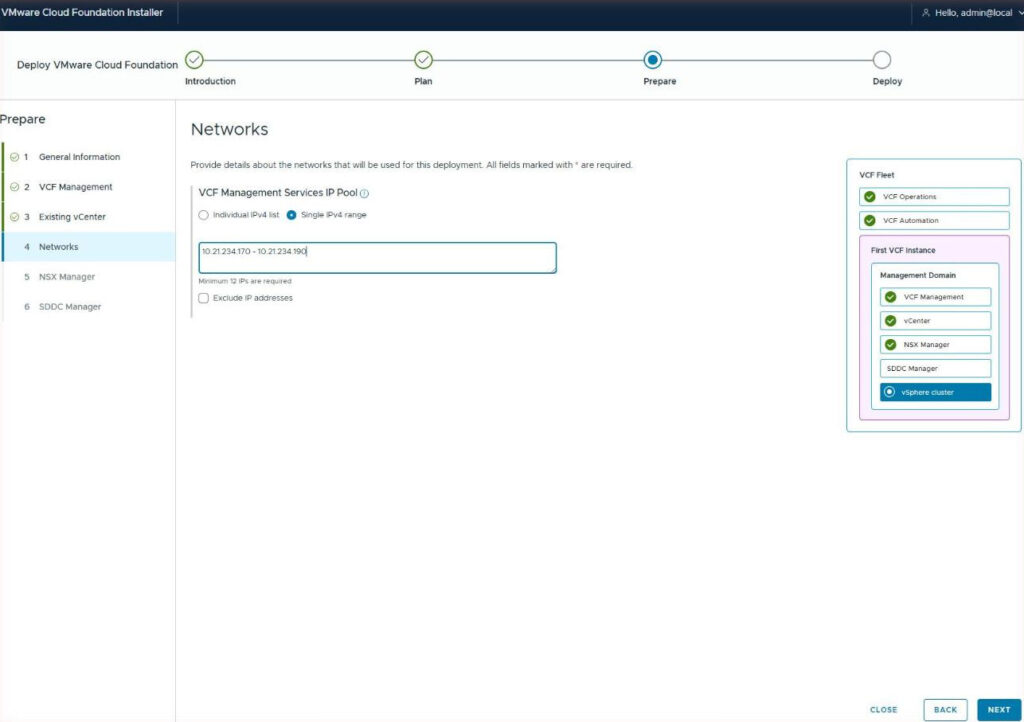The width and height of the screenshot is (1024, 722).
Task: Click the CLOSE button
Action: point(884,710)
